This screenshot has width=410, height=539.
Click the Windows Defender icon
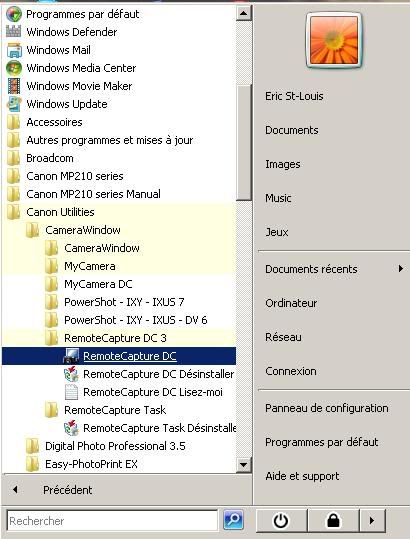point(13,32)
